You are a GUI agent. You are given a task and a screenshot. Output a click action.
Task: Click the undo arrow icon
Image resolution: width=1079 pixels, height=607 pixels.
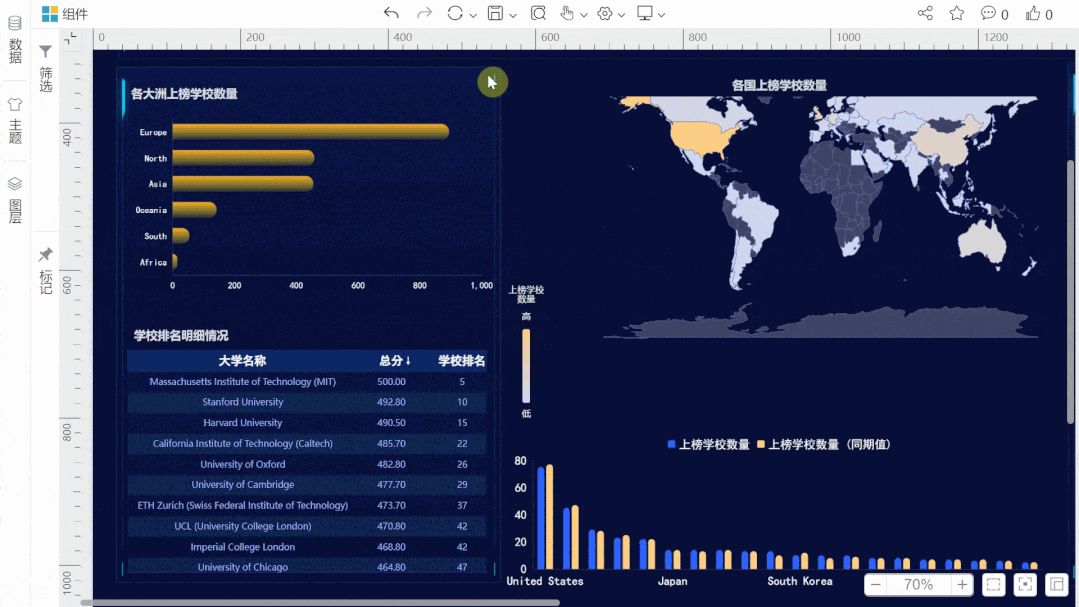(392, 13)
